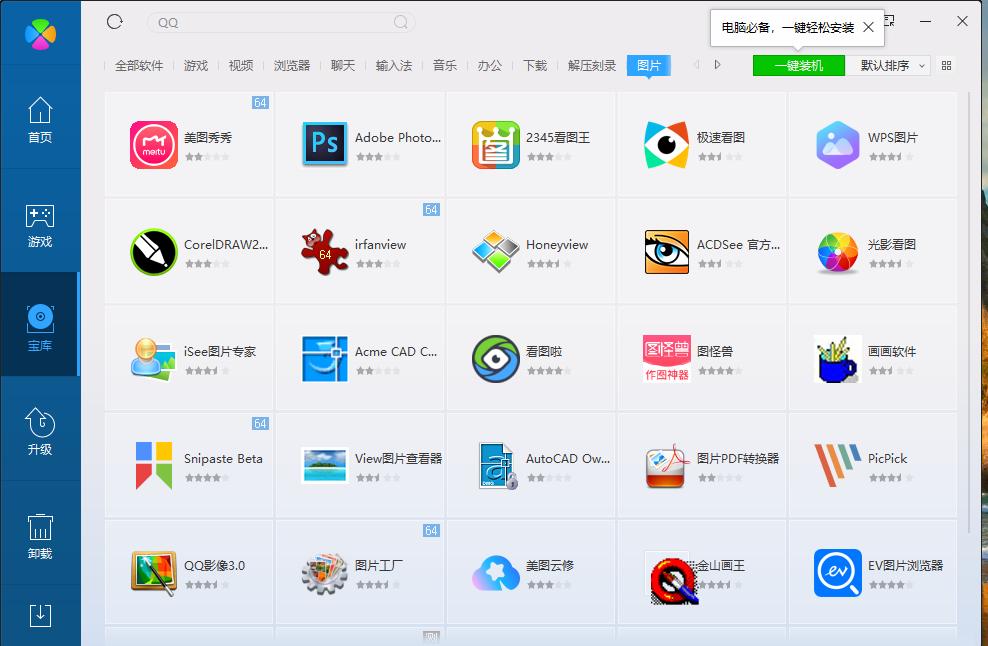Open the 默认排序 sorting dropdown

[x=888, y=65]
